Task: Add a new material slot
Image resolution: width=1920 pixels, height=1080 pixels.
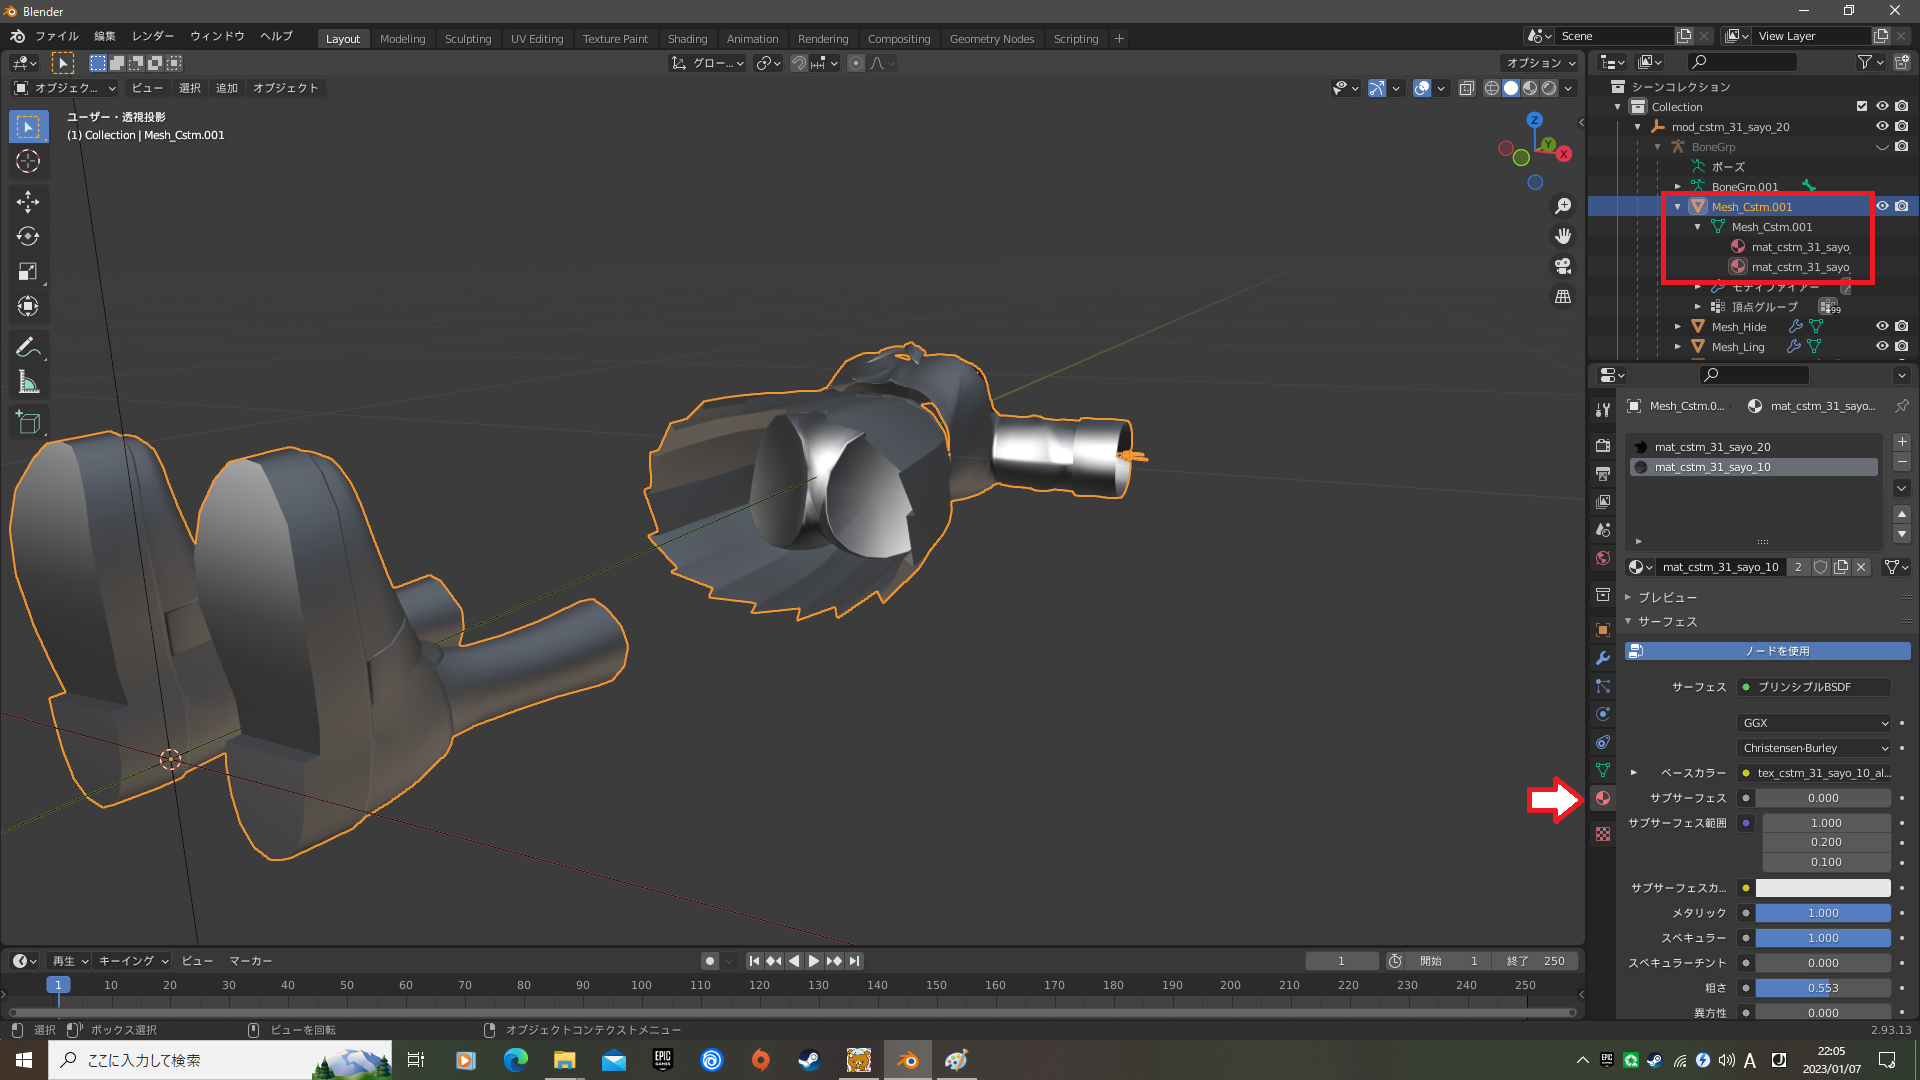Action: (1902, 442)
